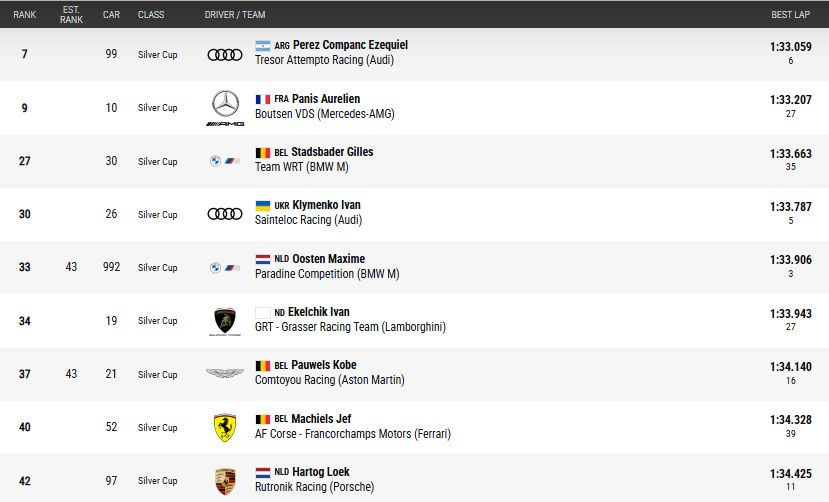The height and width of the screenshot is (502, 829).
Task: Click best lap time 1:33.059
Action: click(x=790, y=46)
